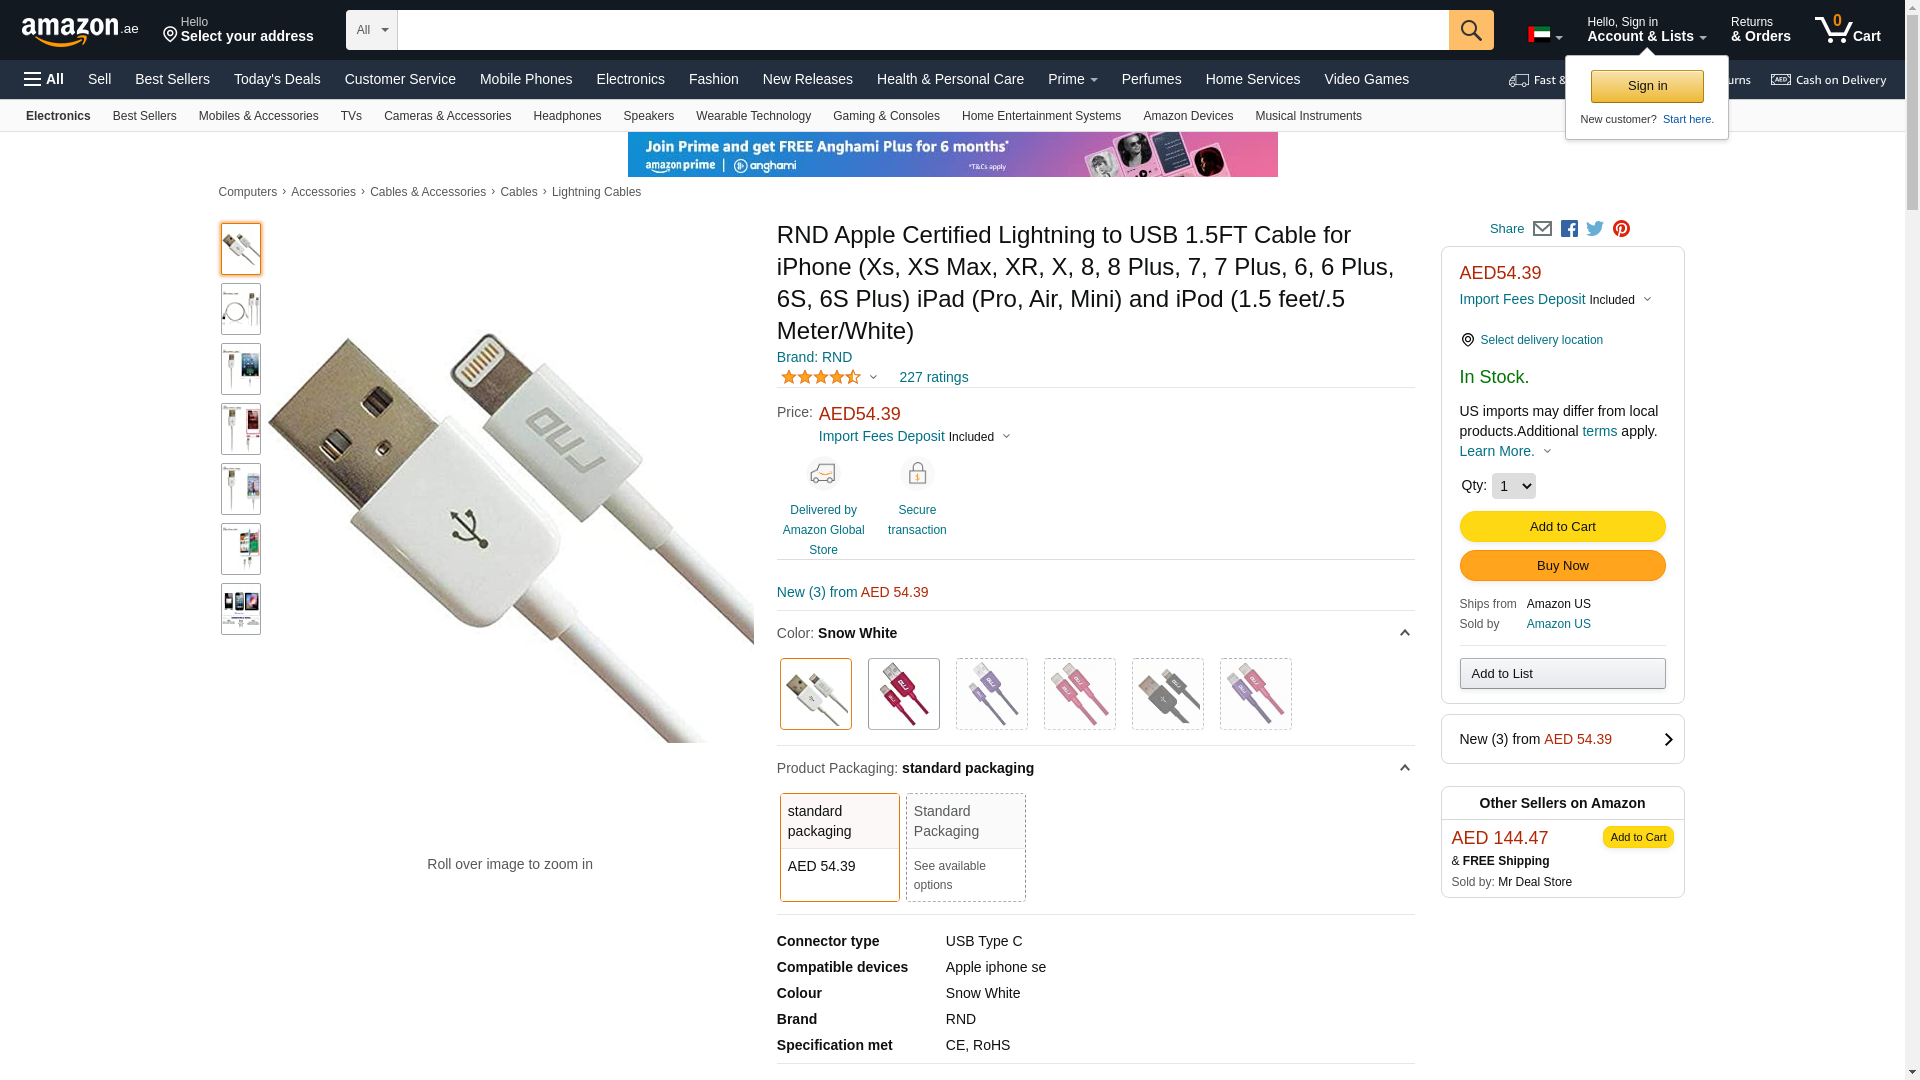Screen dimensions: 1920x1080
Task: Open the 227 ratings link
Action: click(933, 377)
